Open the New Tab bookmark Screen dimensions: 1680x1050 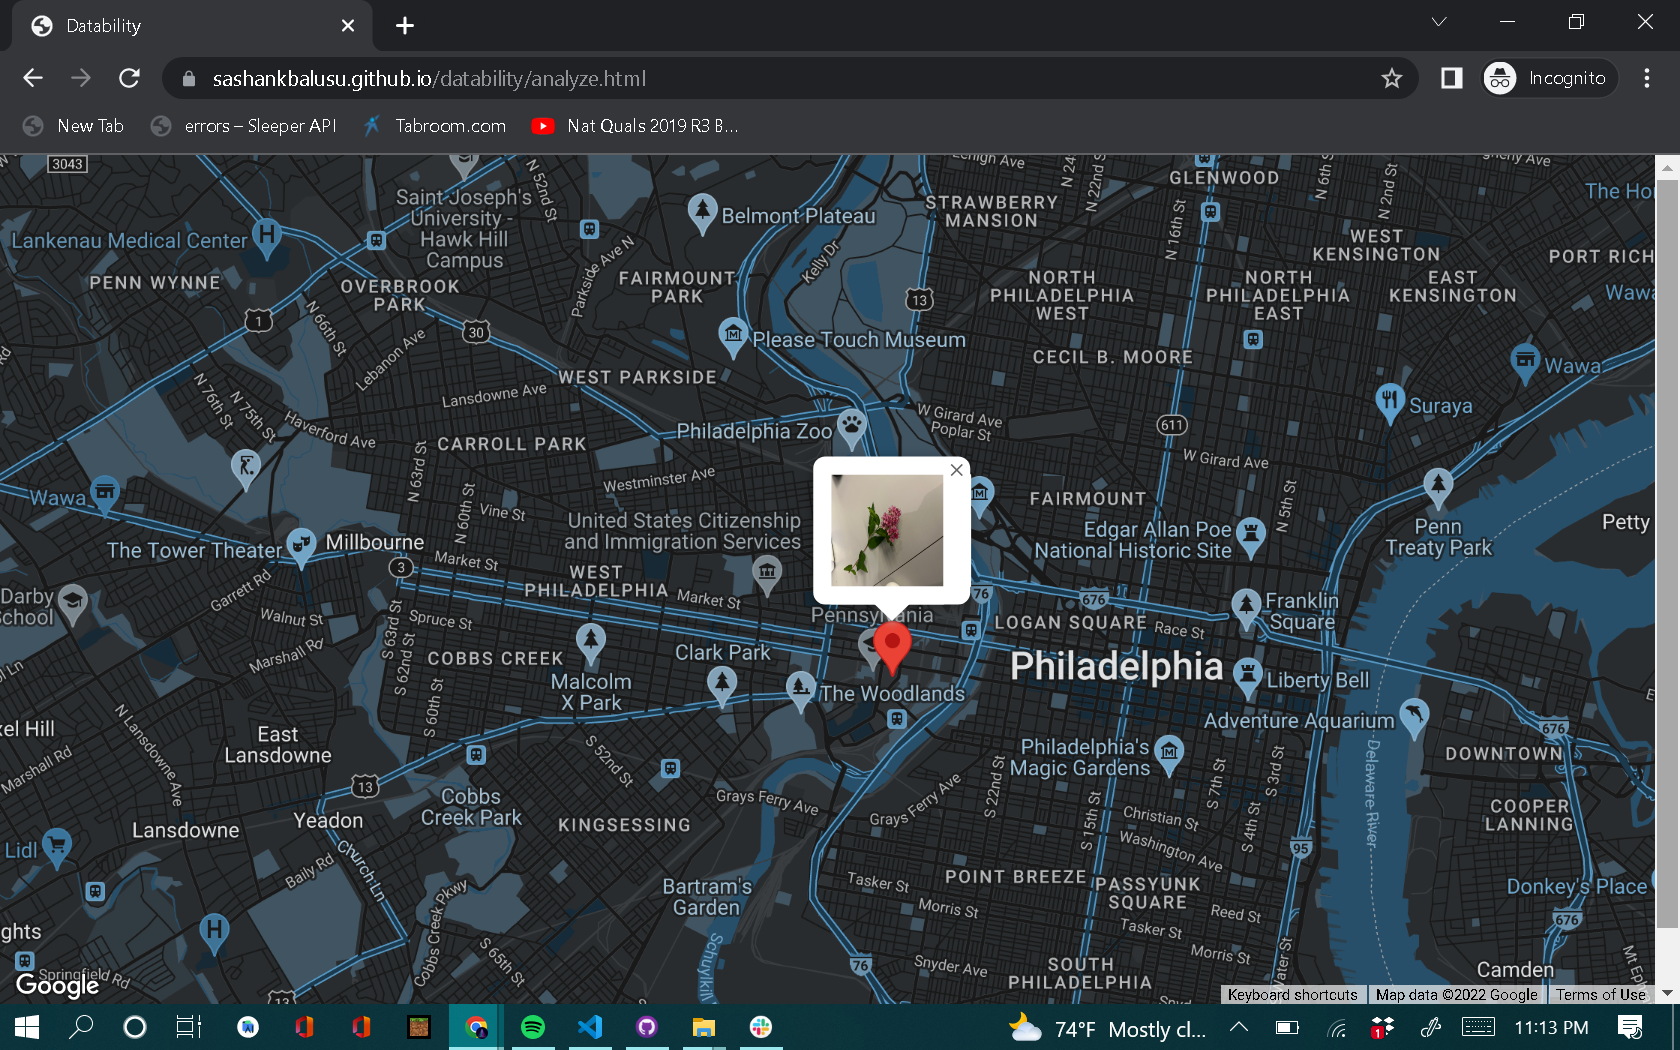point(74,126)
